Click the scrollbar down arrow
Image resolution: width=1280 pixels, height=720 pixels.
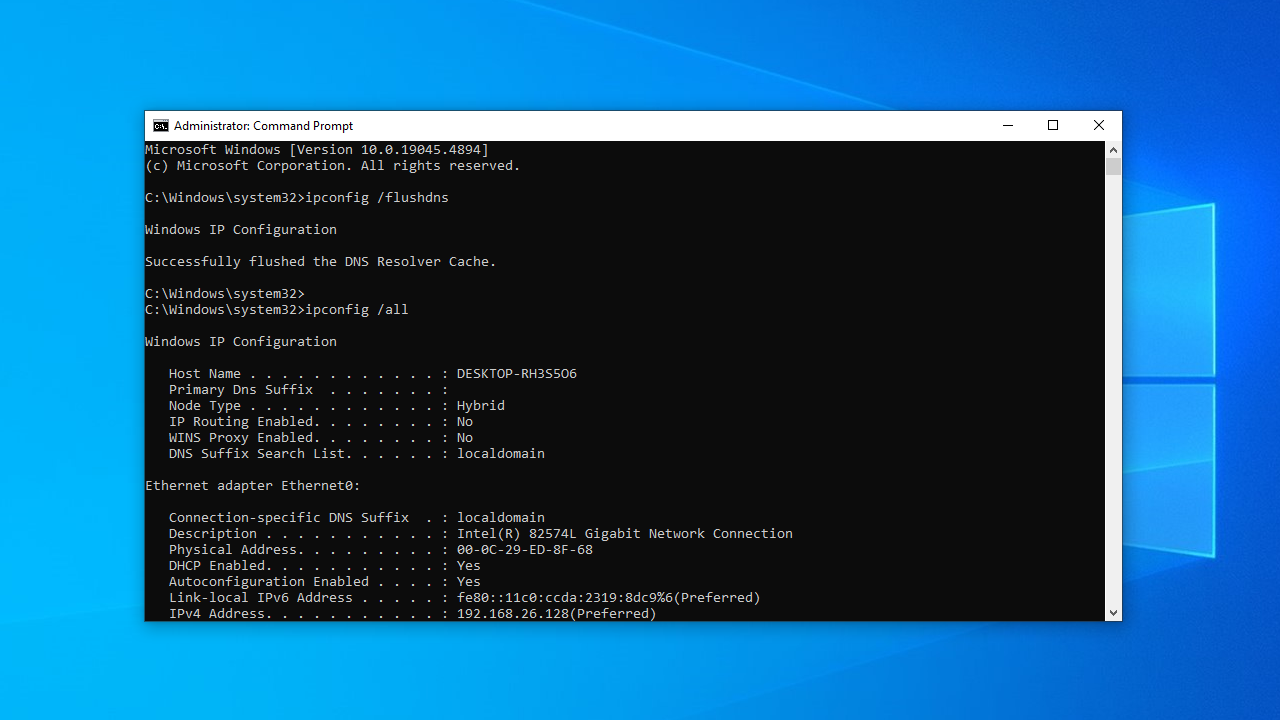[x=1113, y=612]
